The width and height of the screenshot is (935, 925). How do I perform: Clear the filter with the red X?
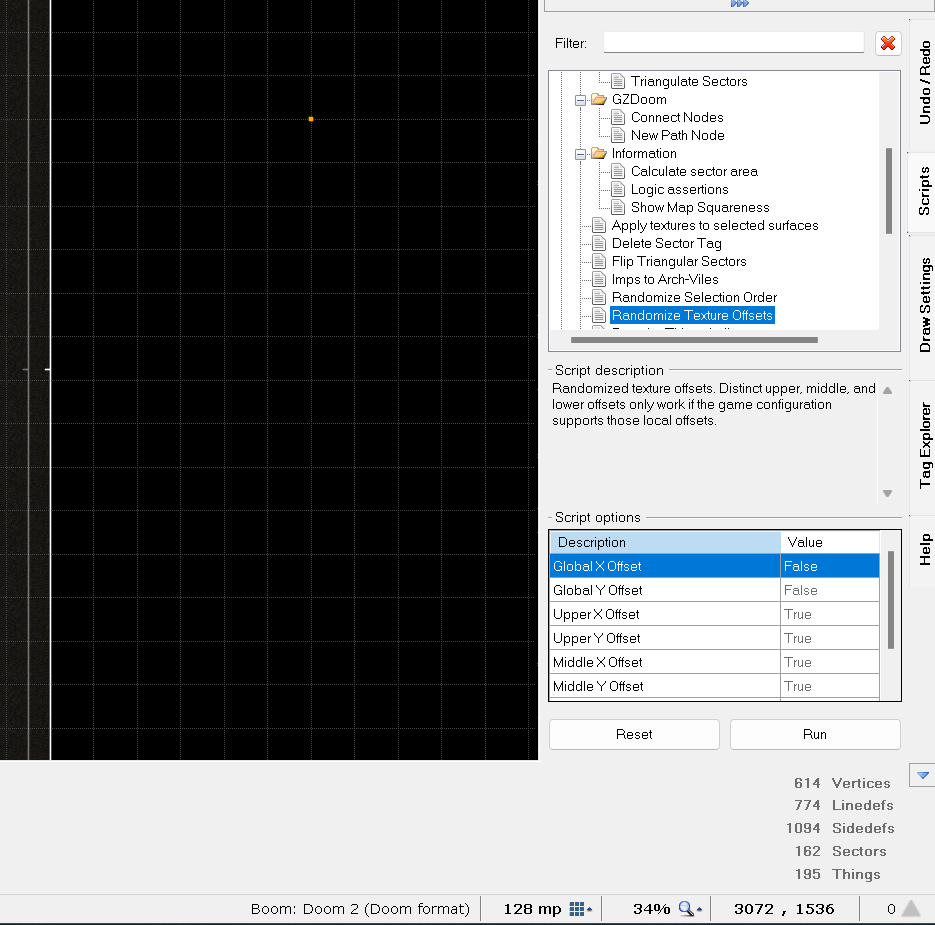pyautogui.click(x=887, y=44)
